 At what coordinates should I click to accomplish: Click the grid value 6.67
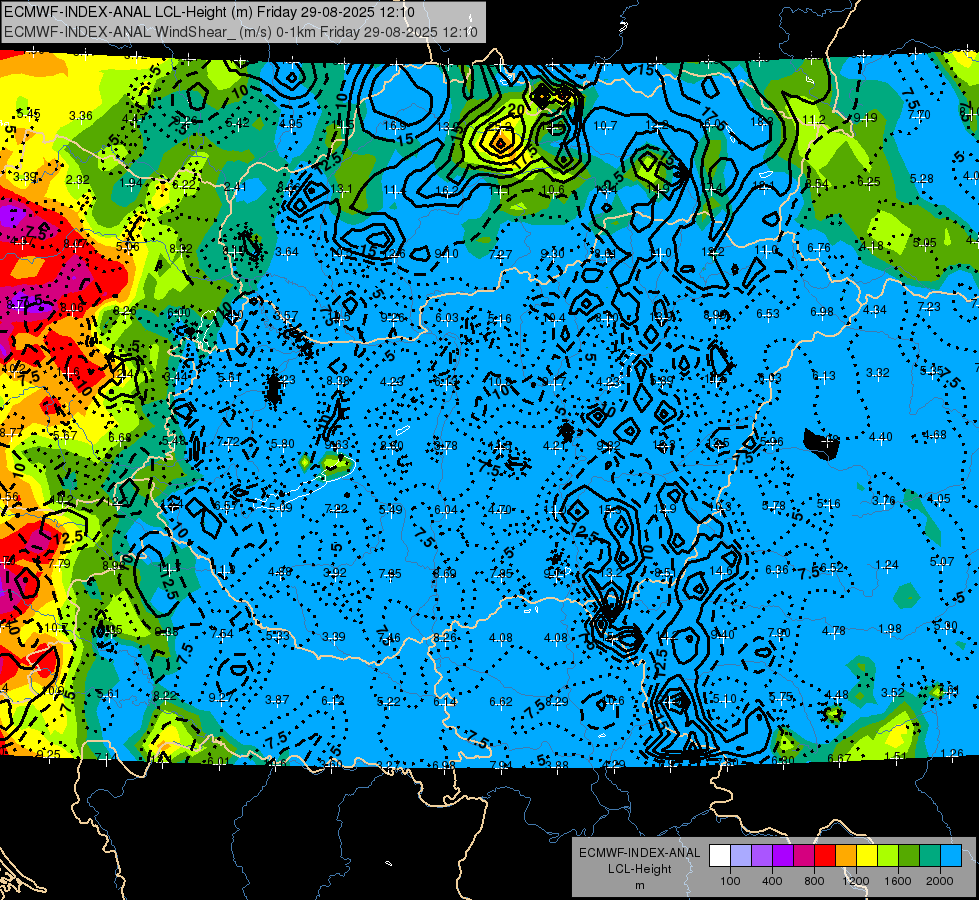click(x=839, y=759)
